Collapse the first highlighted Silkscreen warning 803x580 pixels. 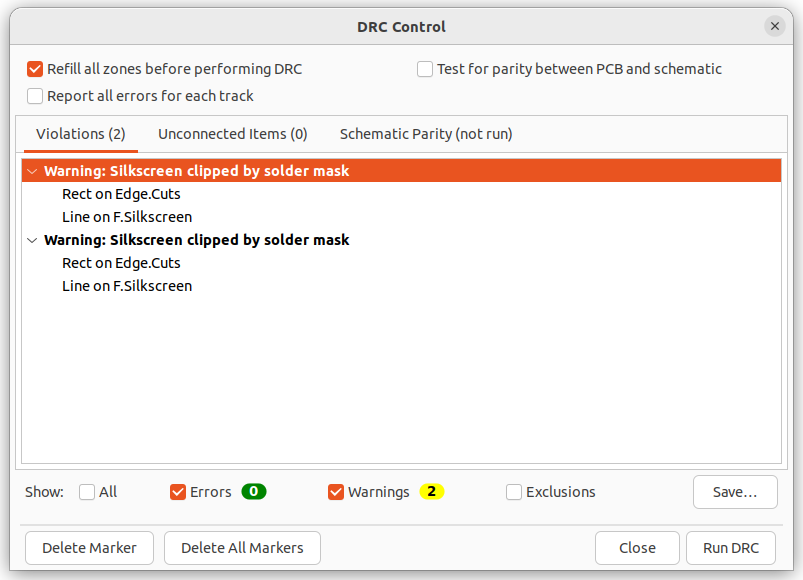32,171
